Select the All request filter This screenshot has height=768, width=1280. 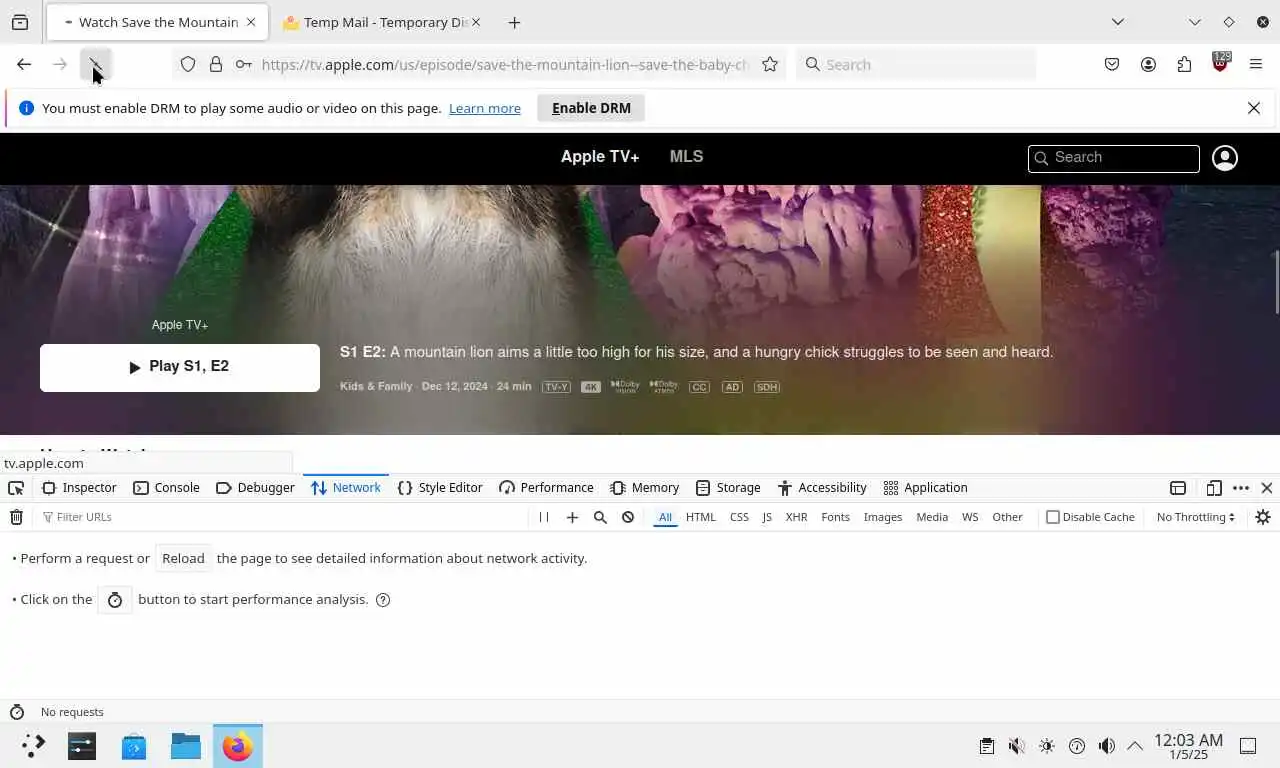pos(665,517)
